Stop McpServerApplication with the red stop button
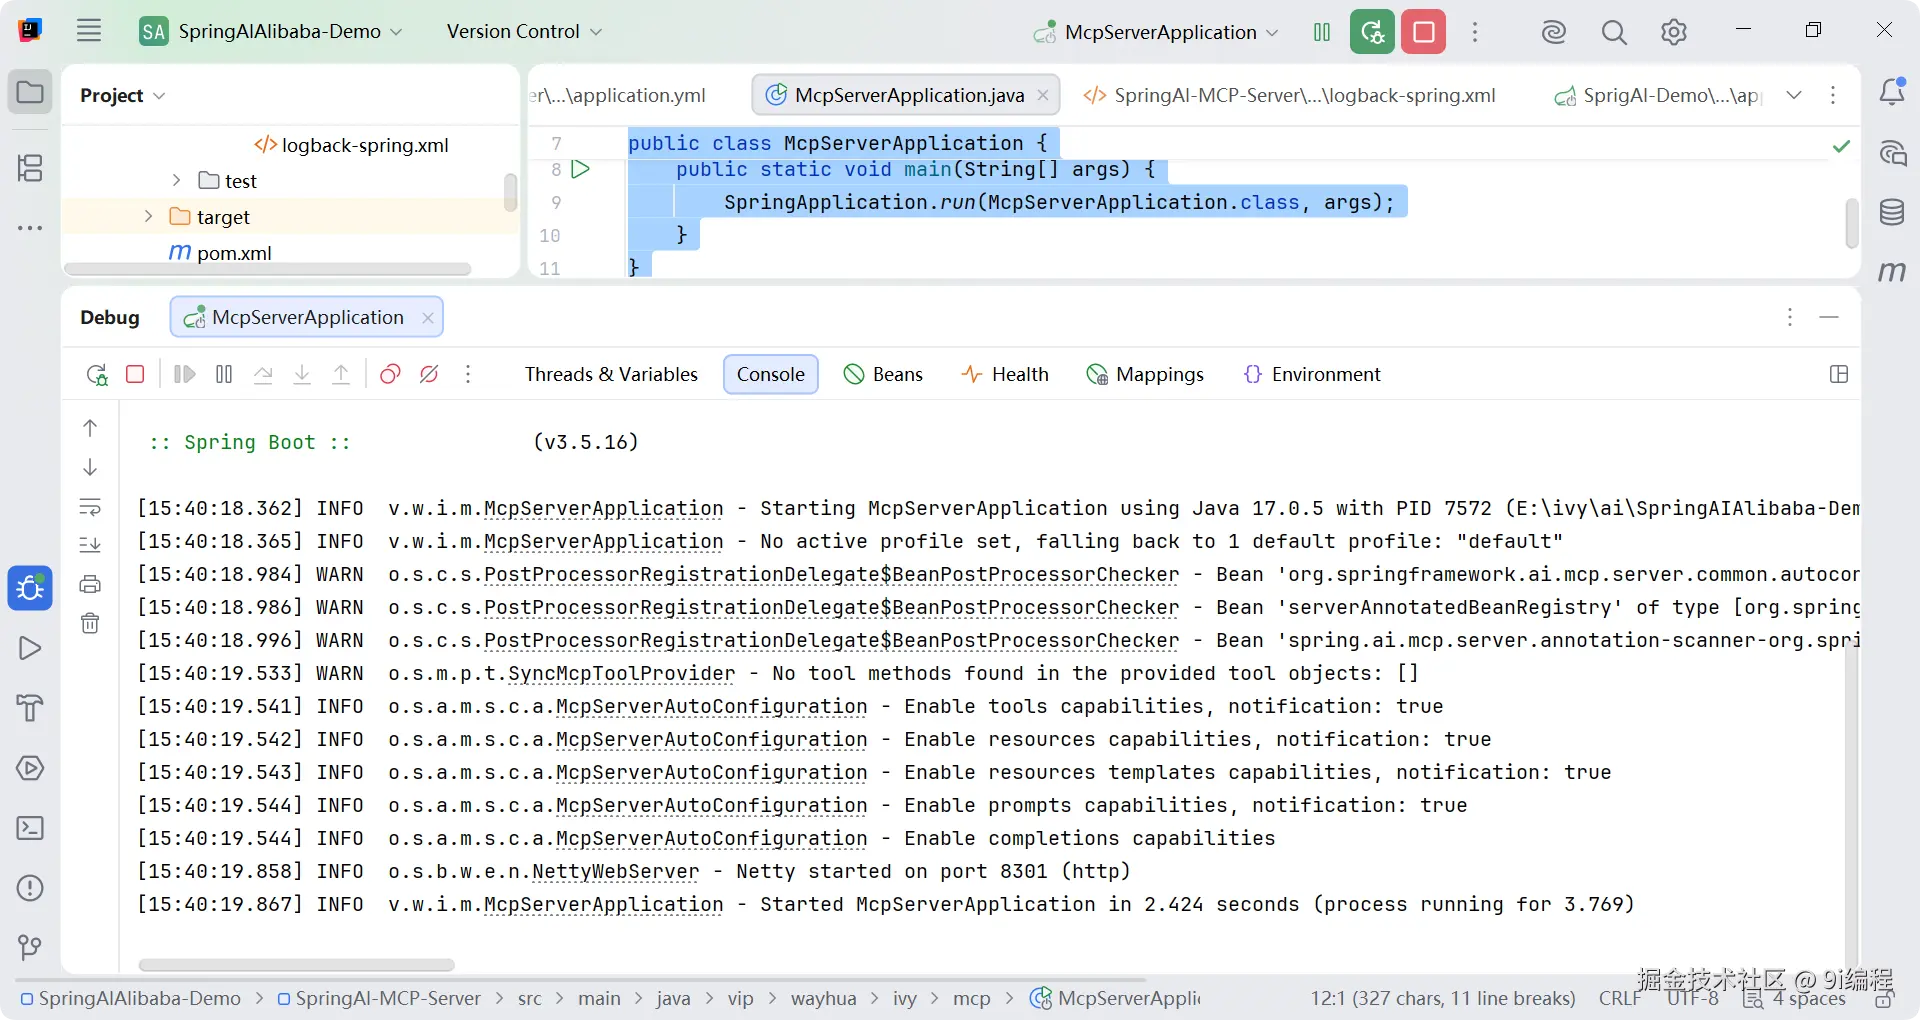The height and width of the screenshot is (1020, 1920). click(x=1424, y=32)
